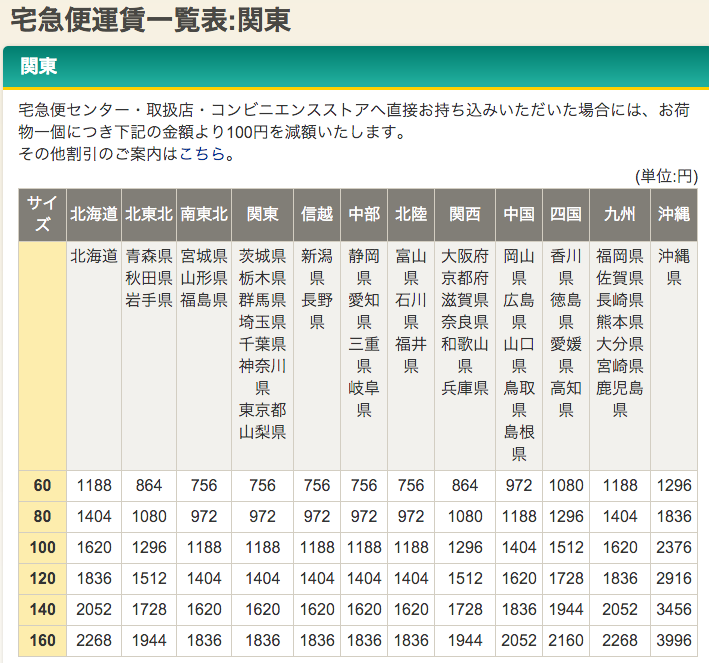
Task: Select the 北陸 column header
Action: [x=411, y=214]
